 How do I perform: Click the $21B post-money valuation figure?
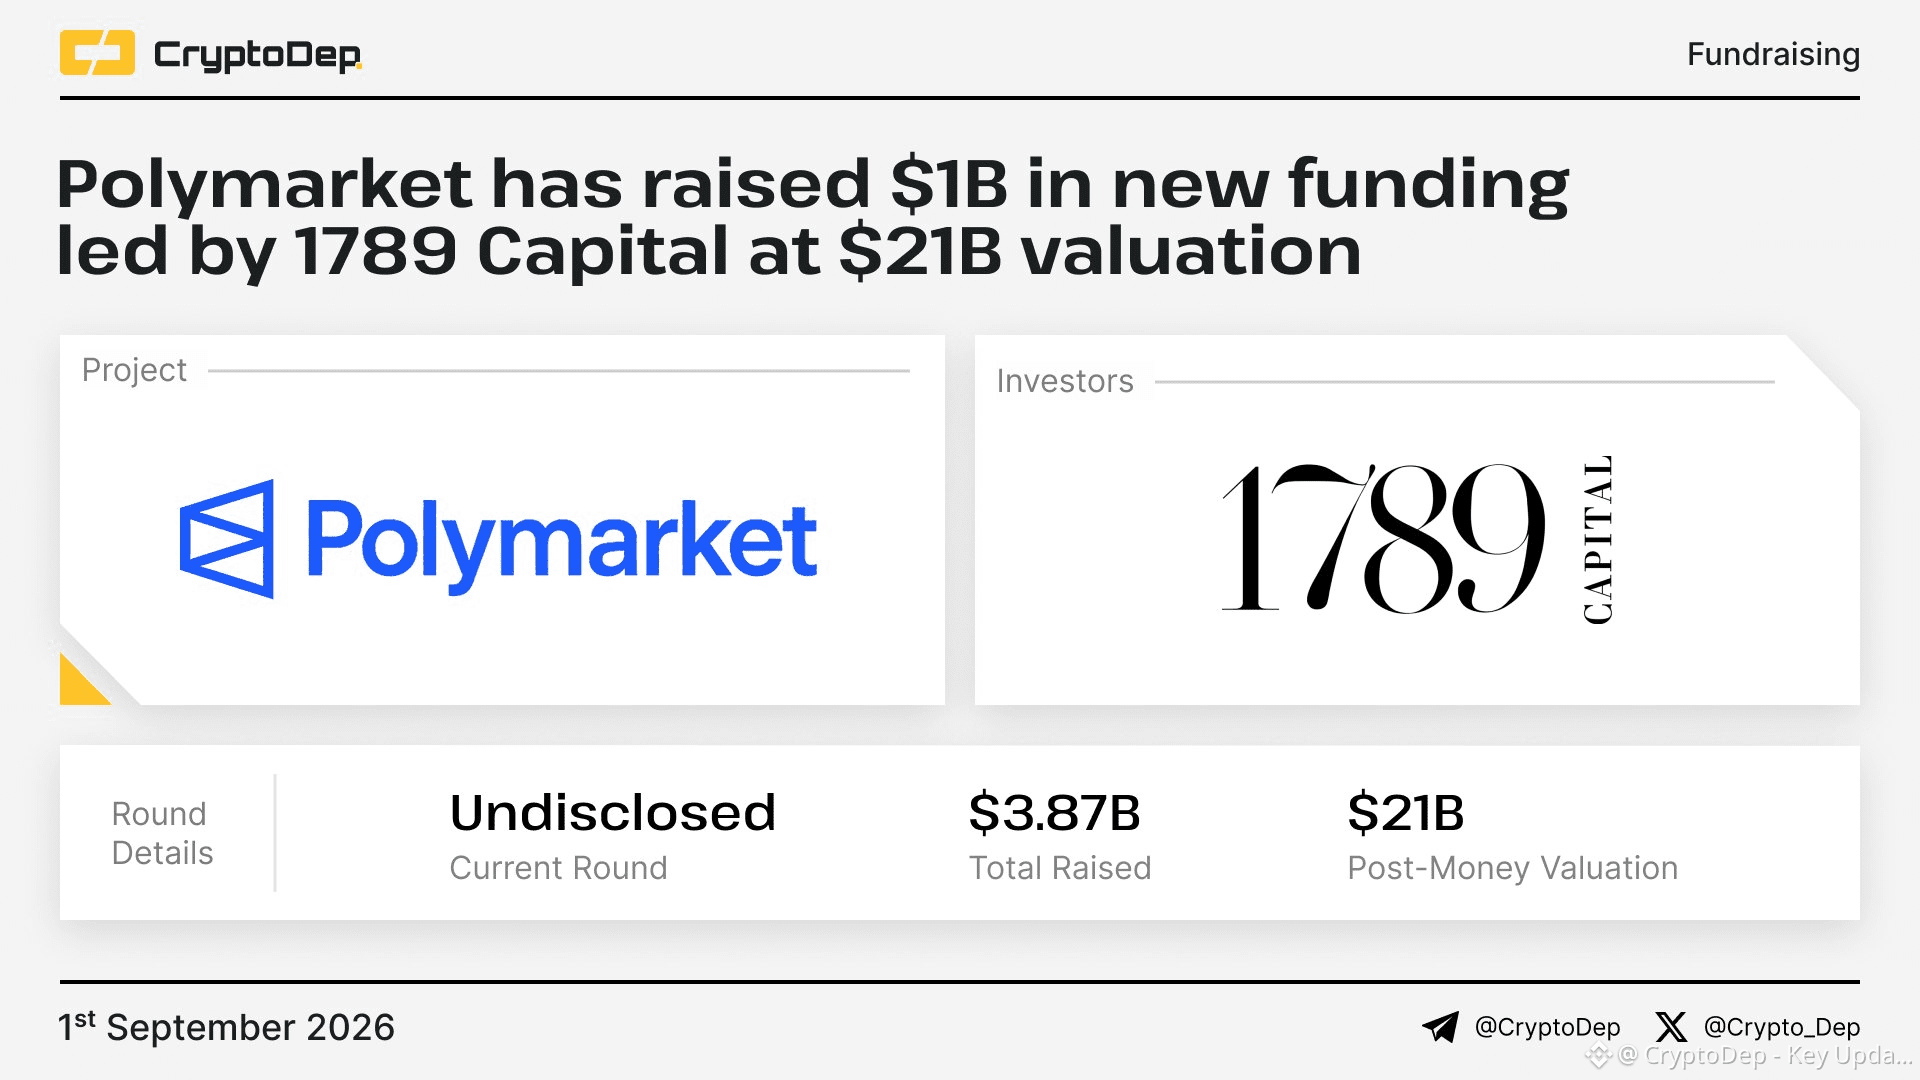pos(1406,812)
